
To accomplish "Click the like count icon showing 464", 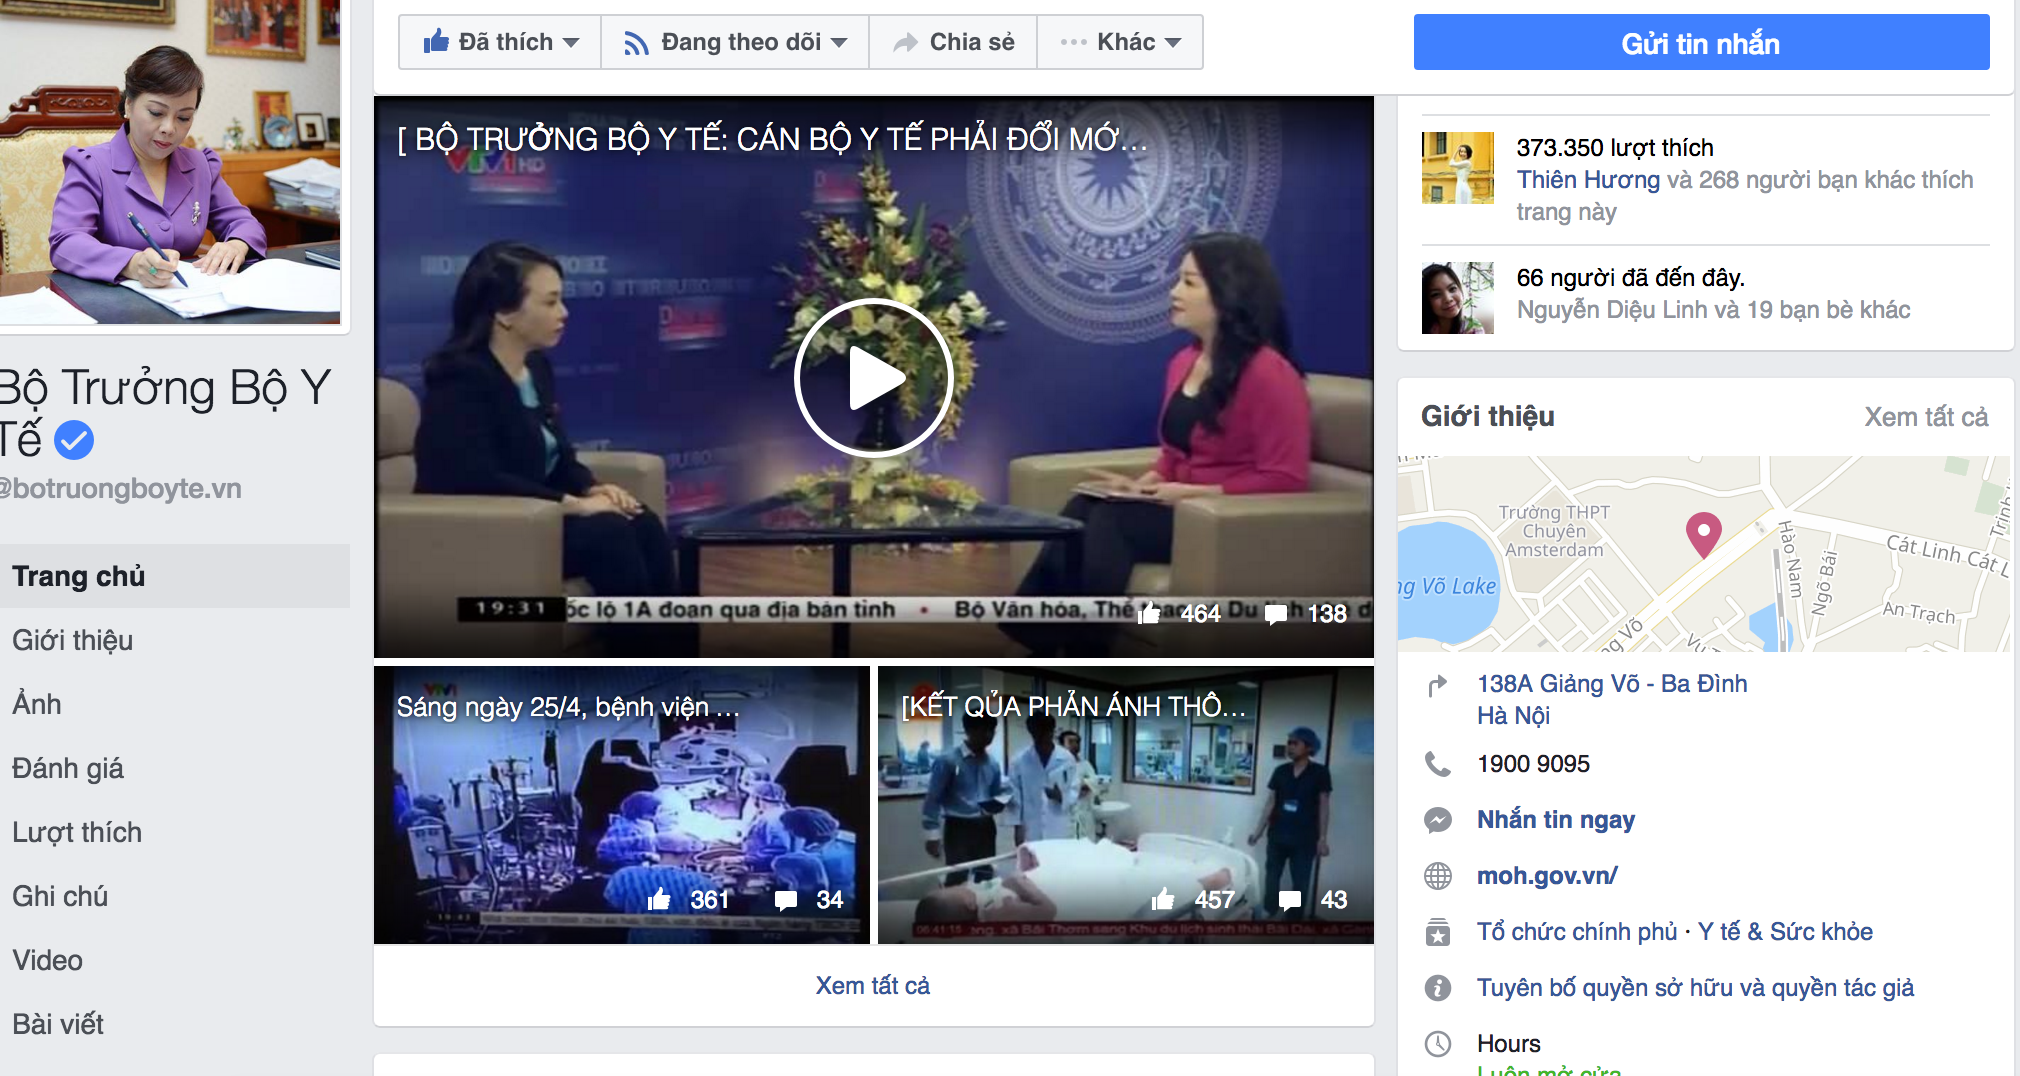I will 1149,613.
